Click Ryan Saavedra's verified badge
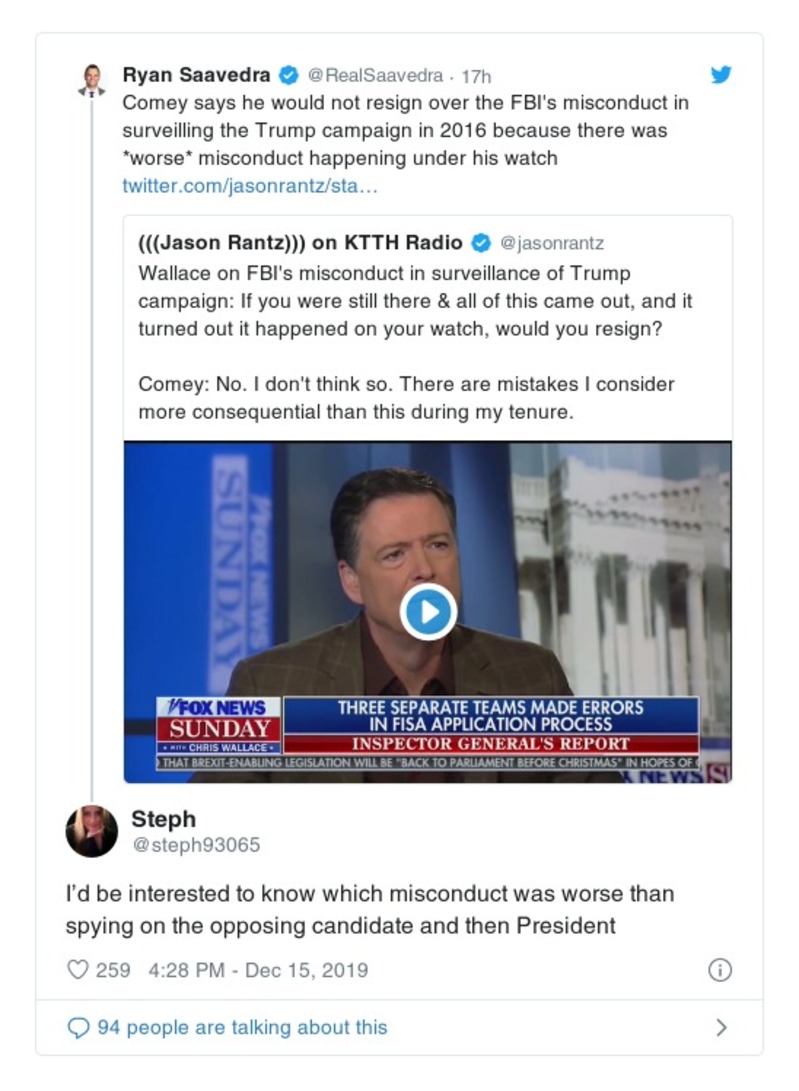 (x=289, y=75)
